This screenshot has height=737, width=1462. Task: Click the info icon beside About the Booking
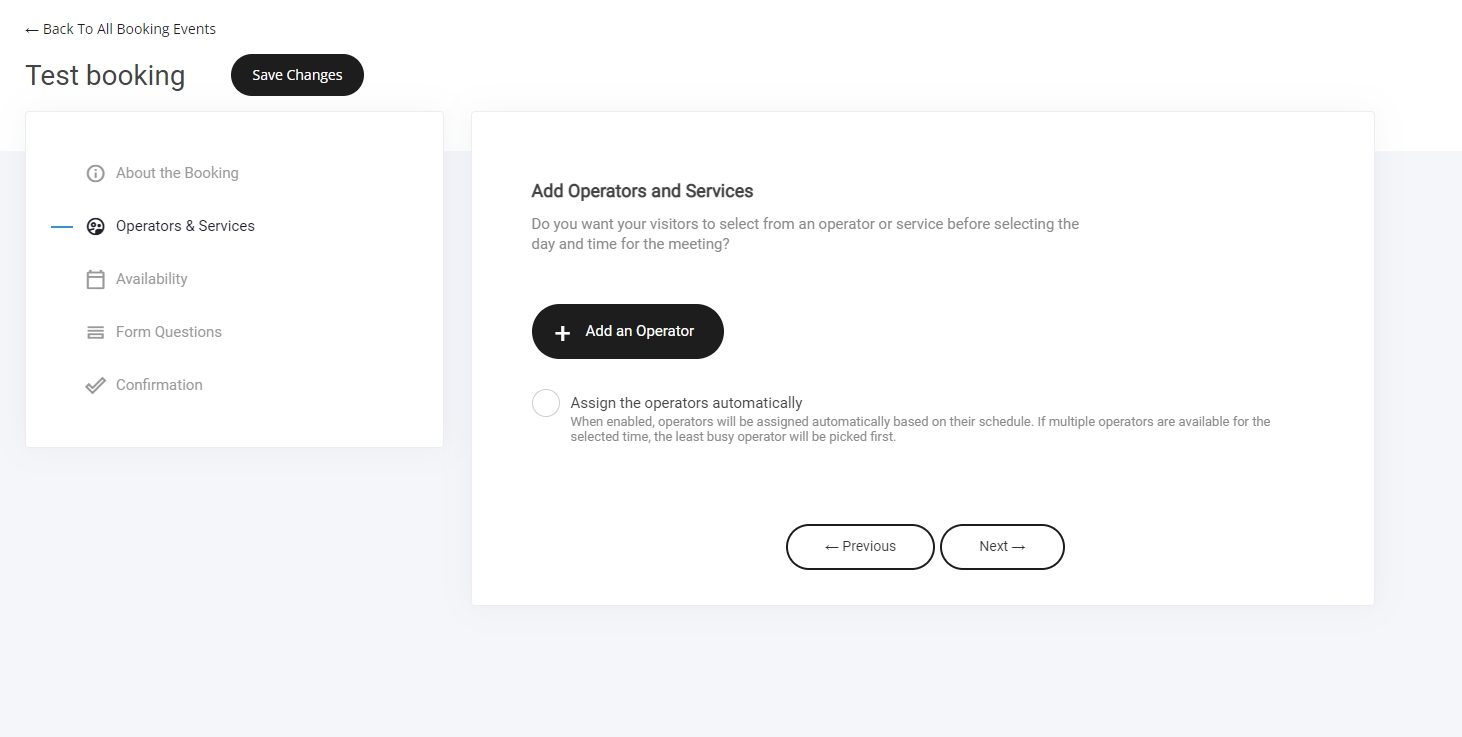[96, 174]
